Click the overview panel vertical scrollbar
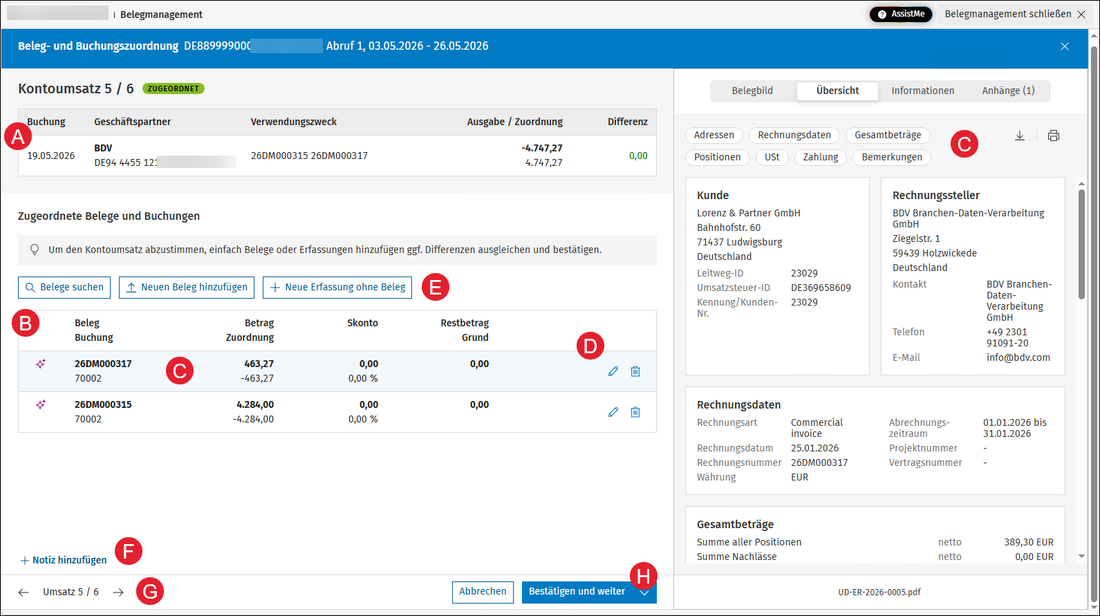Screen dimensions: 1100x616 pos(1081,243)
